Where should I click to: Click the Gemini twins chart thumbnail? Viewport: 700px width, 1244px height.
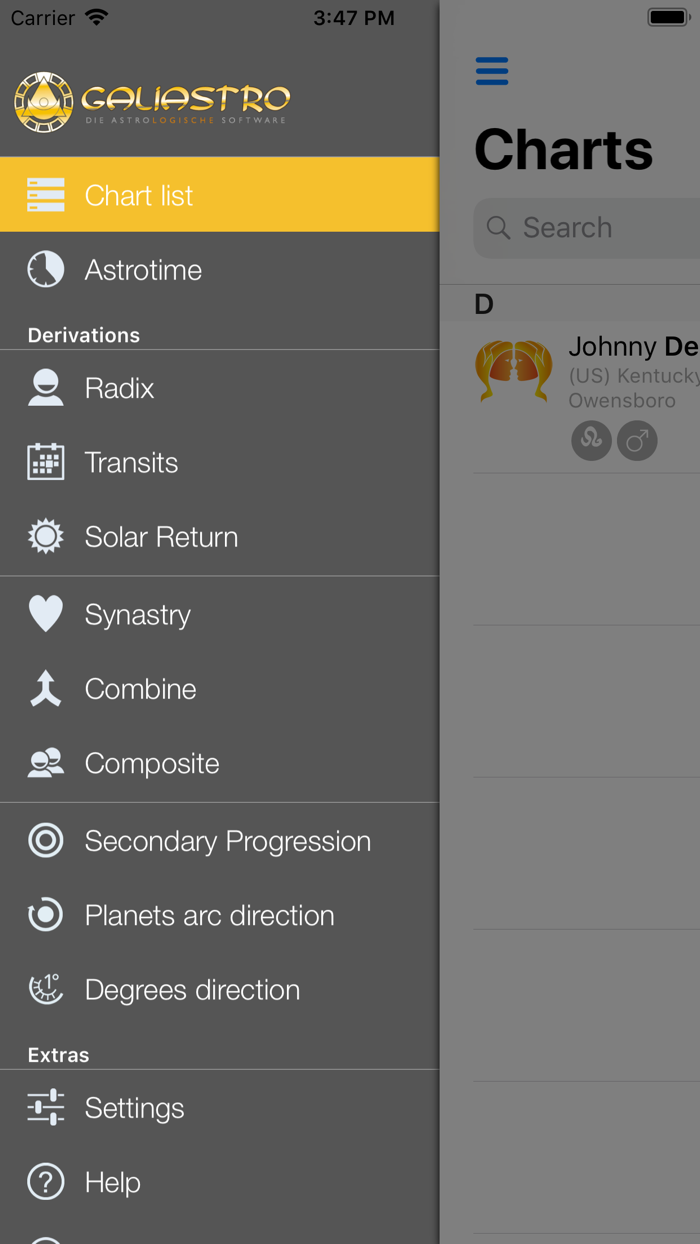pyautogui.click(x=514, y=371)
